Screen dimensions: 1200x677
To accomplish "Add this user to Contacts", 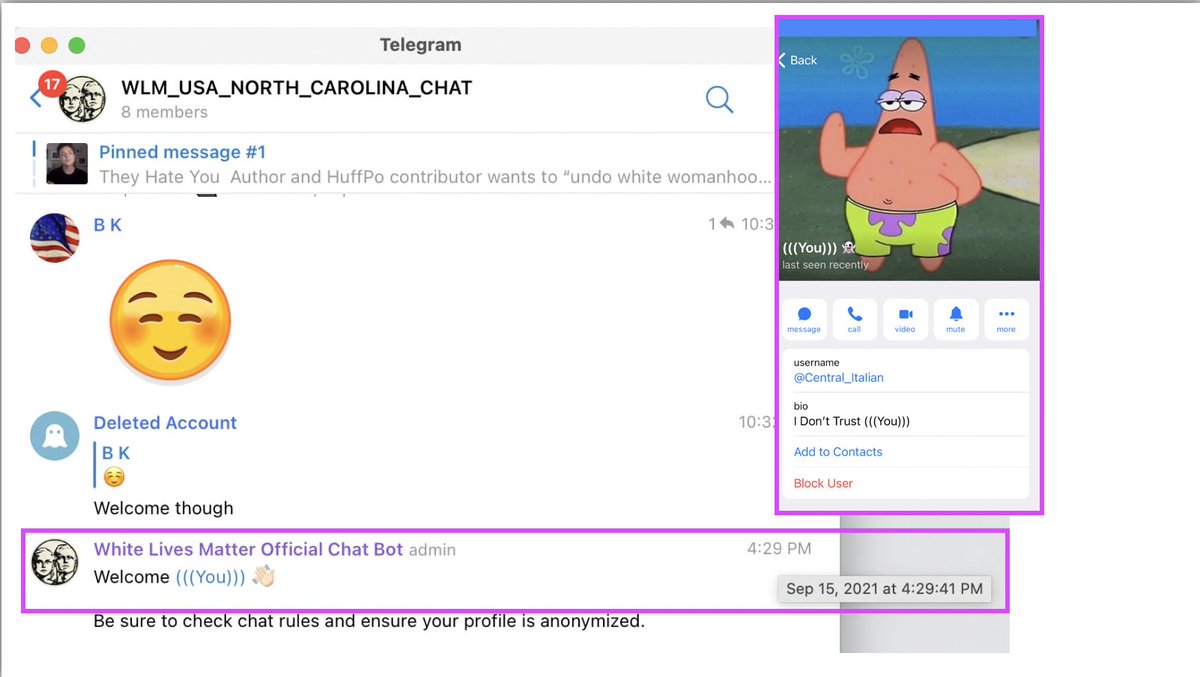I will pos(838,452).
